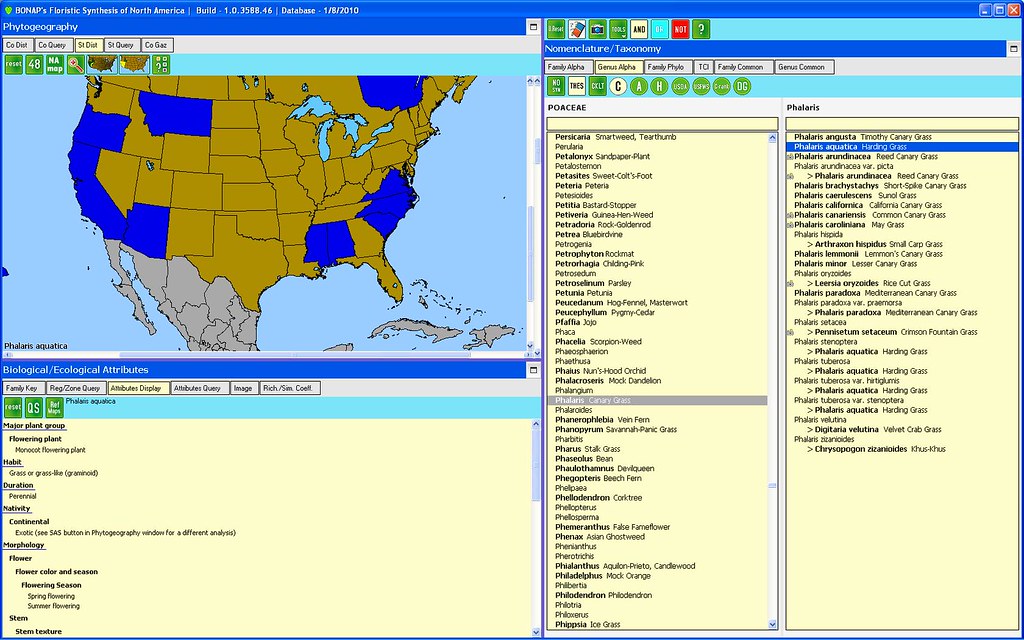Click the QS button in Attributes panel

coord(33,406)
